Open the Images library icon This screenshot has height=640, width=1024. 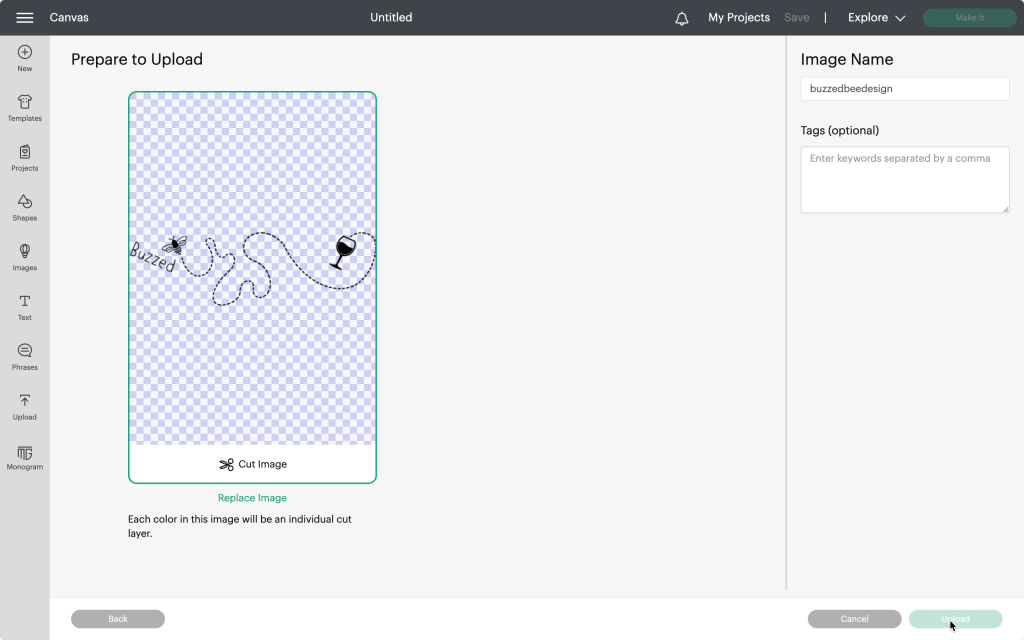(x=25, y=252)
